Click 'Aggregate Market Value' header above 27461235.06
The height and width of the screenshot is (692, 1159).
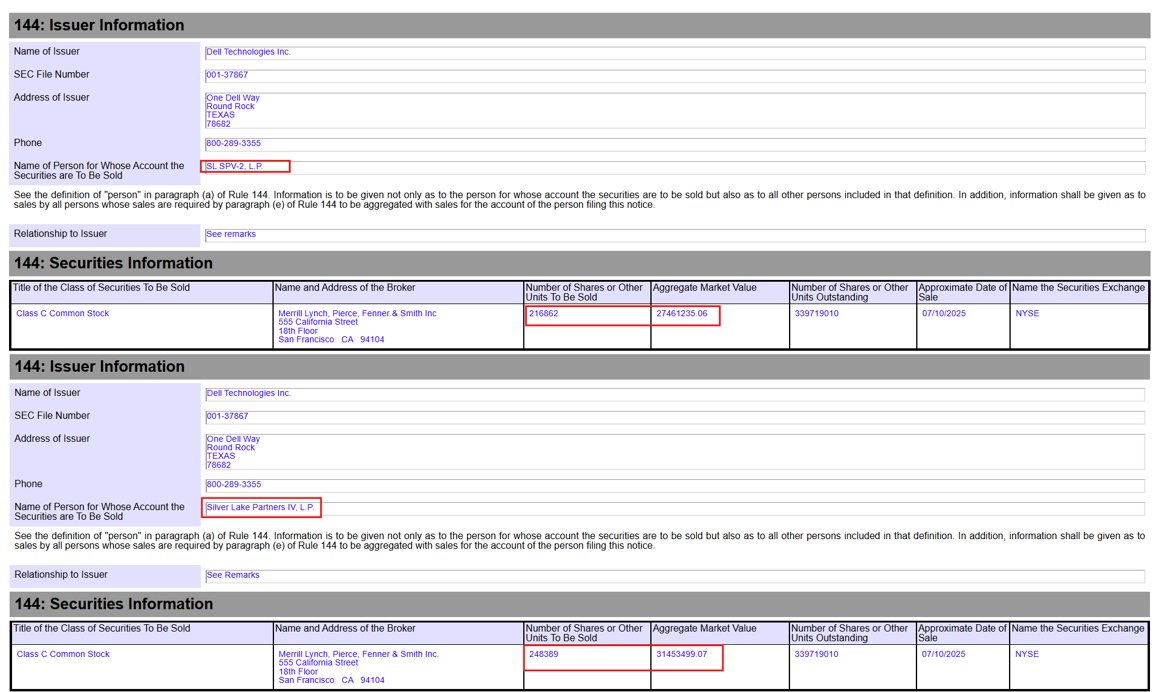pos(704,288)
